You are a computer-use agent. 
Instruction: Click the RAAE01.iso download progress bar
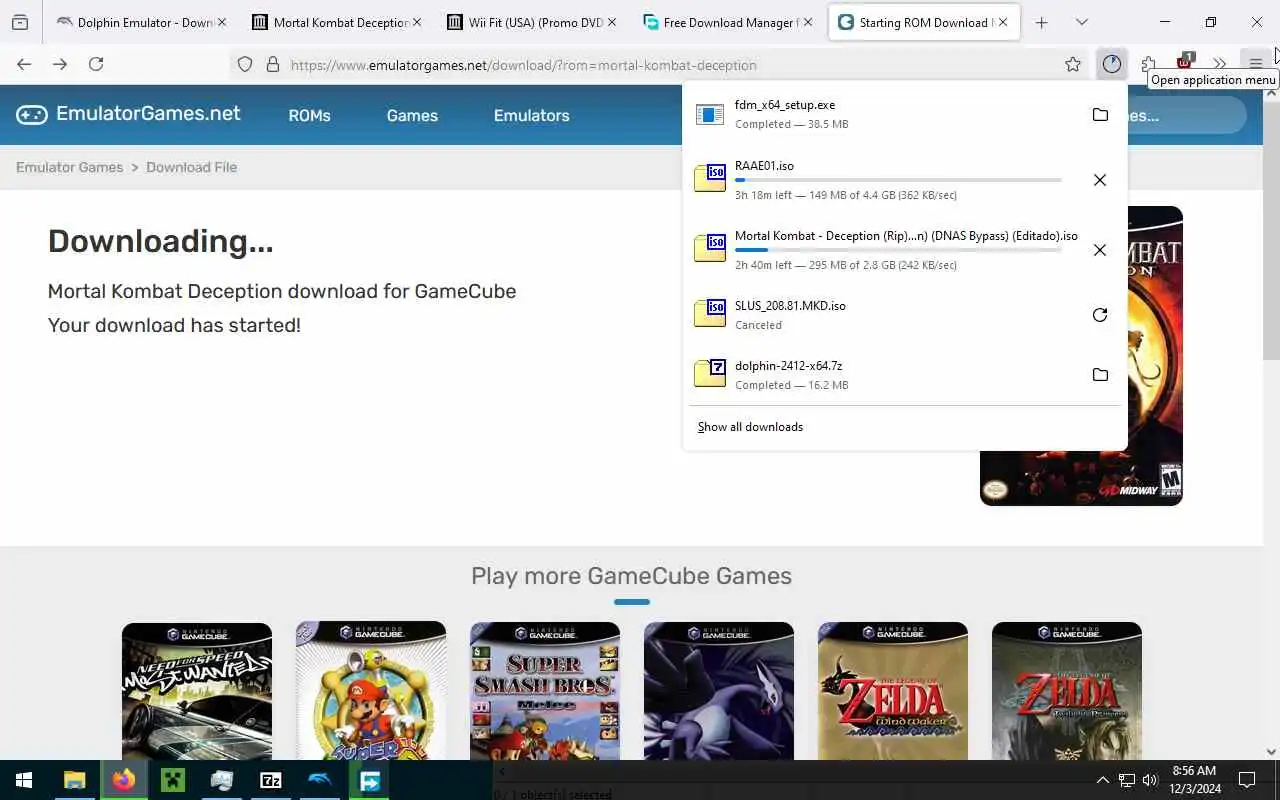click(898, 180)
